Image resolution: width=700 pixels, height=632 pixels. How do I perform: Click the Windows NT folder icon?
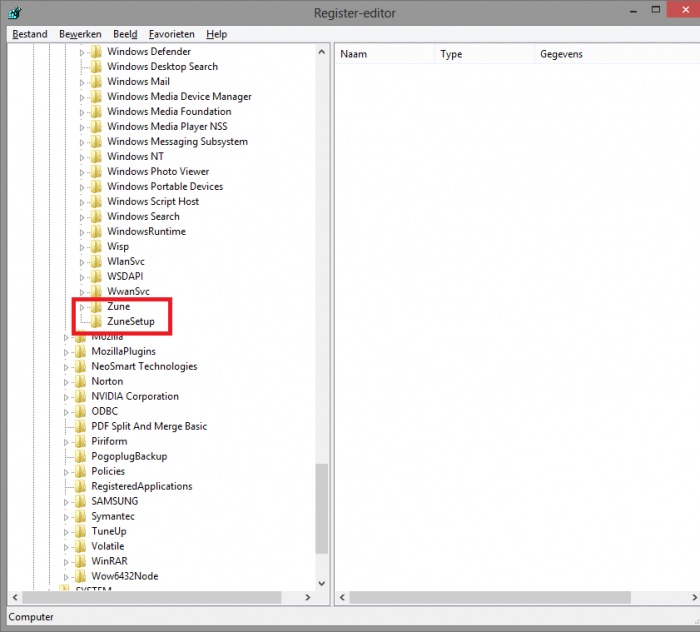[96, 157]
